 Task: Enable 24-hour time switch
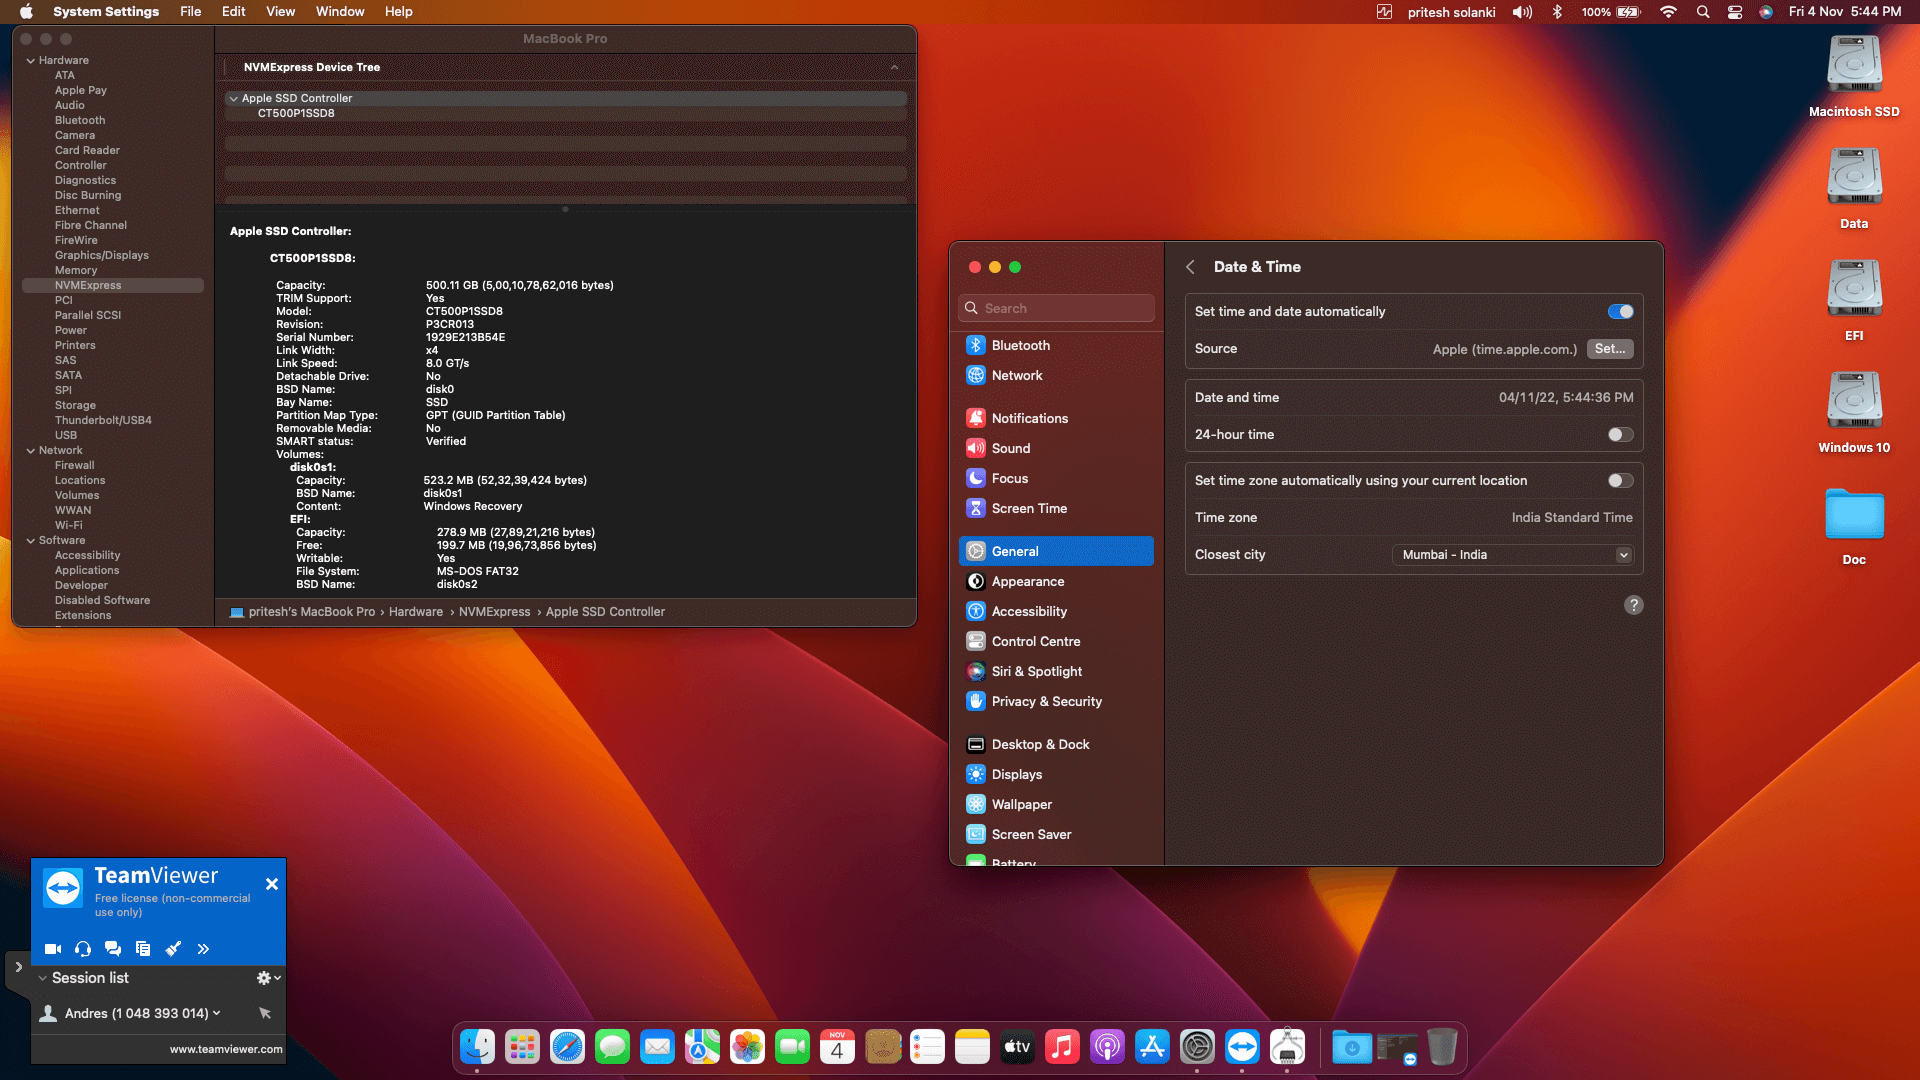tap(1620, 435)
